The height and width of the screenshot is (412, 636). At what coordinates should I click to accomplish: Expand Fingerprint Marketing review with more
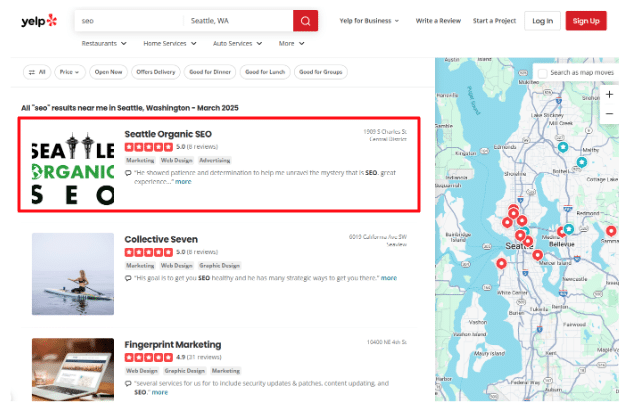(x=160, y=392)
